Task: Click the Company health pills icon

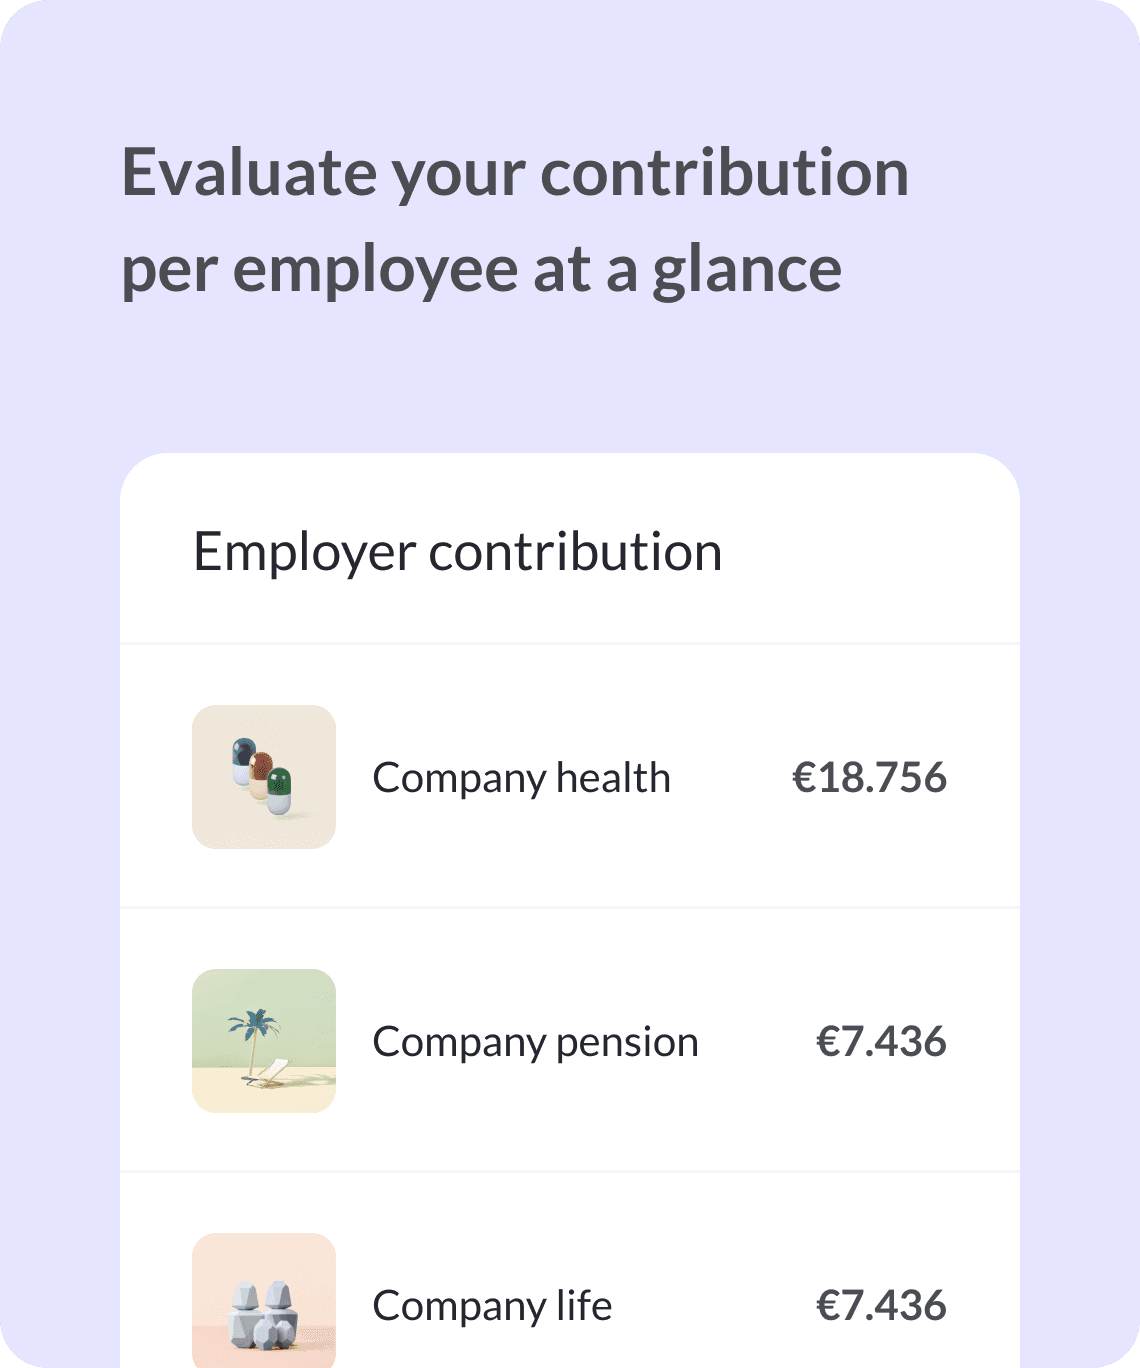Action: click(x=264, y=777)
